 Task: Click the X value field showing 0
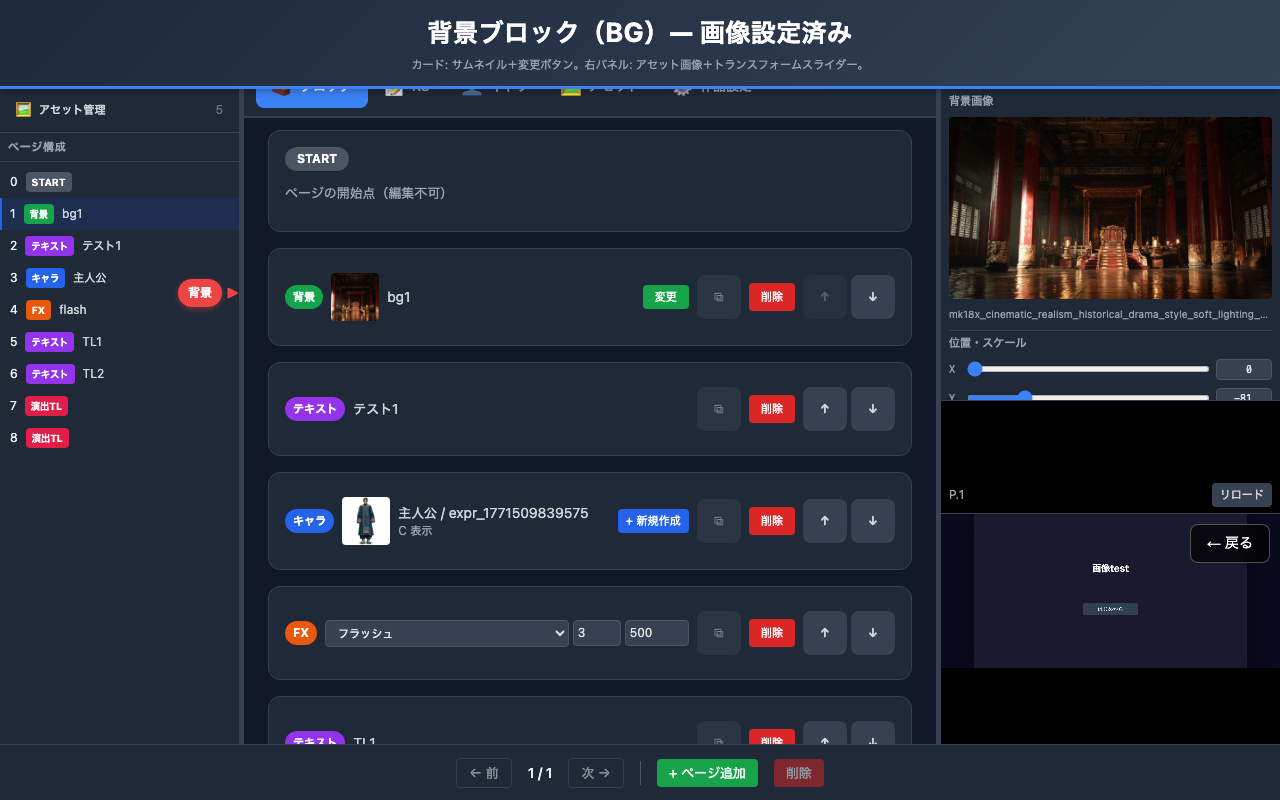click(x=1244, y=369)
